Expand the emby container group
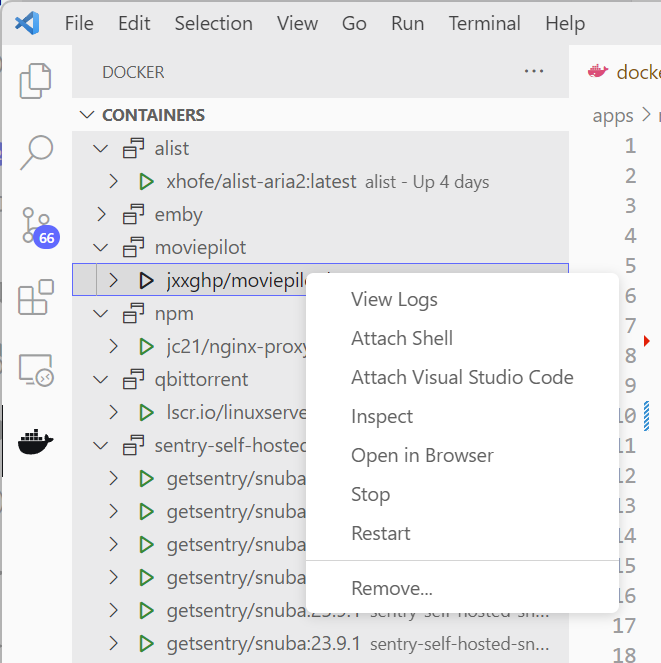Screen dimensions: 661x663 [x=100, y=214]
